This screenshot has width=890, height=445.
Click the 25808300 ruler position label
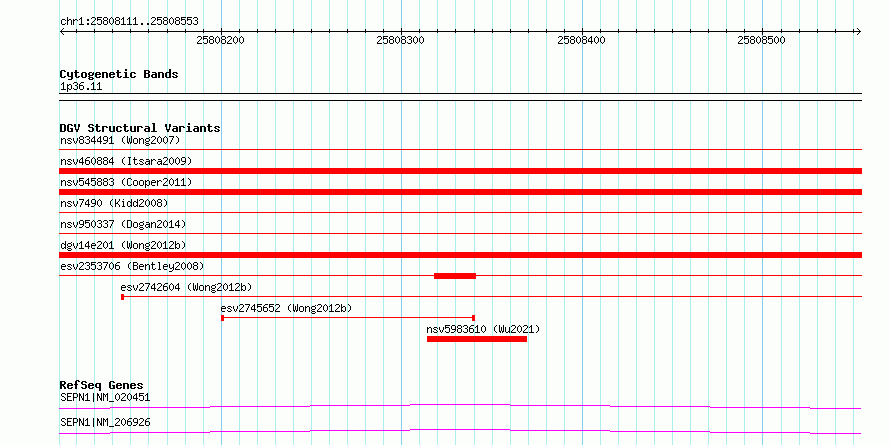[x=401, y=40]
